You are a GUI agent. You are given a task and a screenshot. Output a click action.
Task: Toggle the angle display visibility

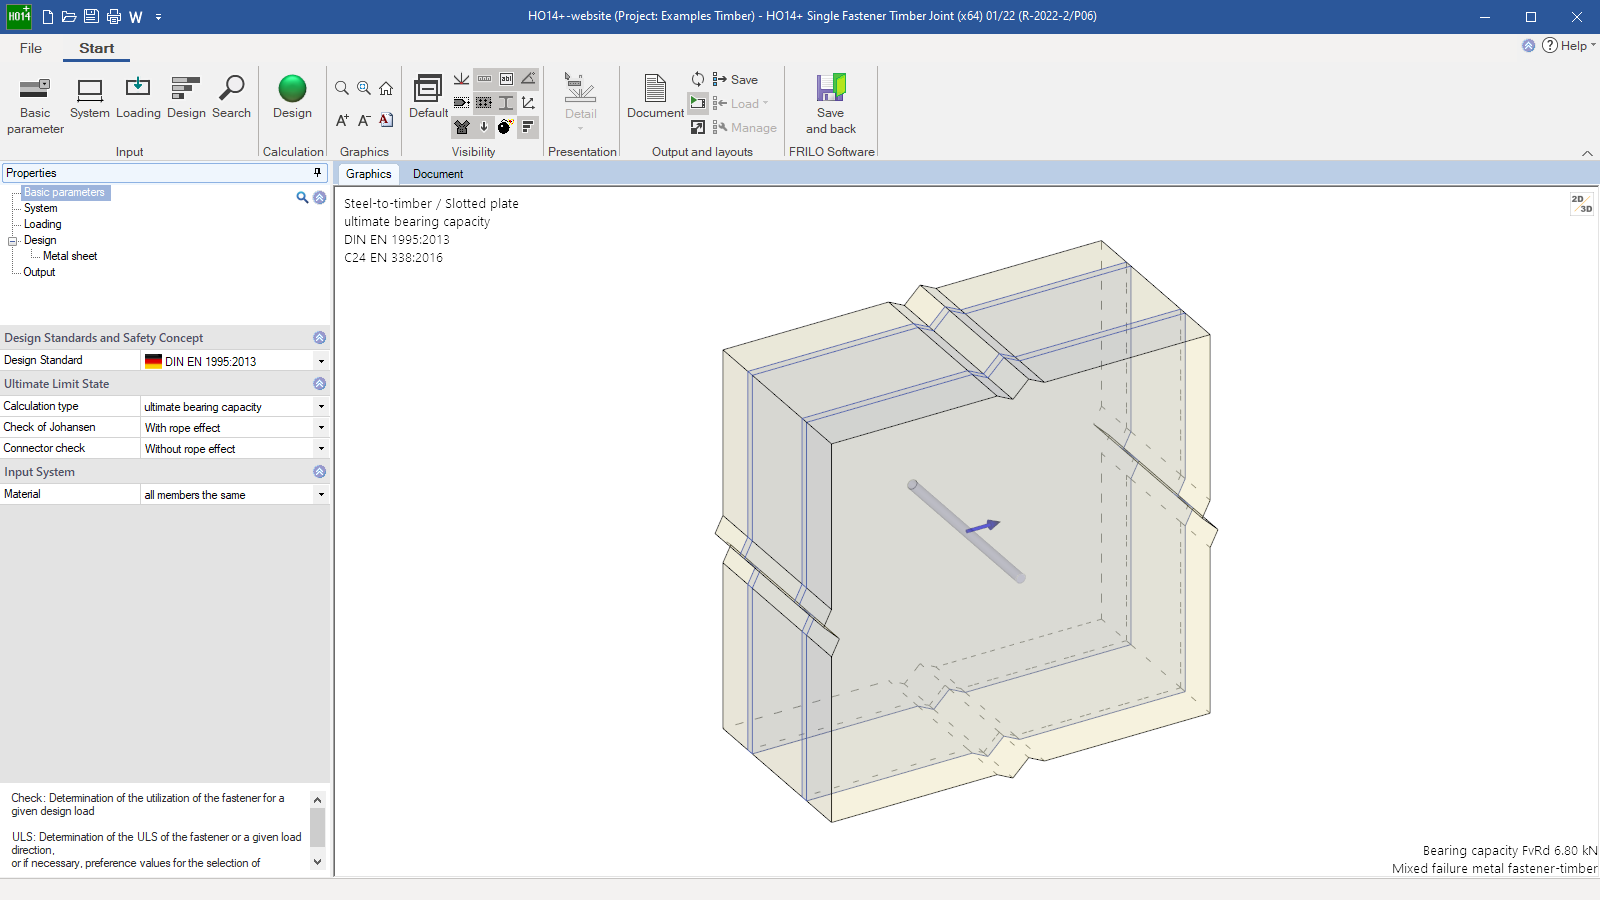pos(528,79)
